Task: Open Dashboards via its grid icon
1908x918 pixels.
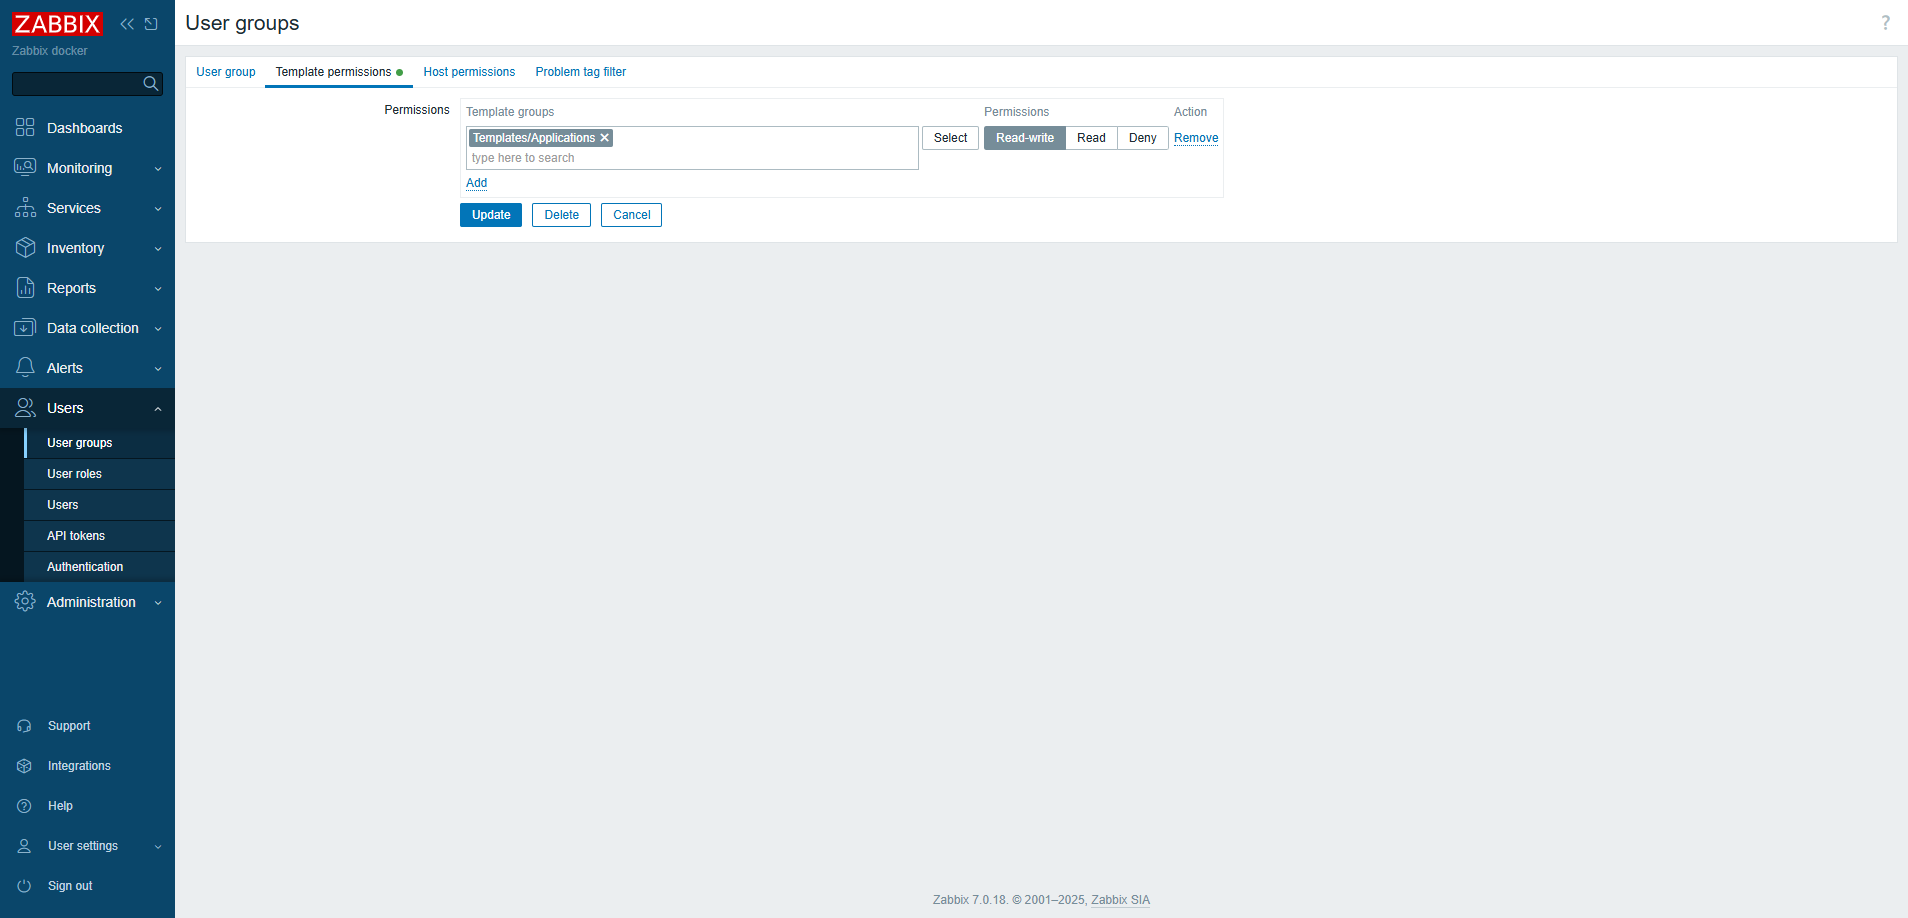Action: pos(25,128)
